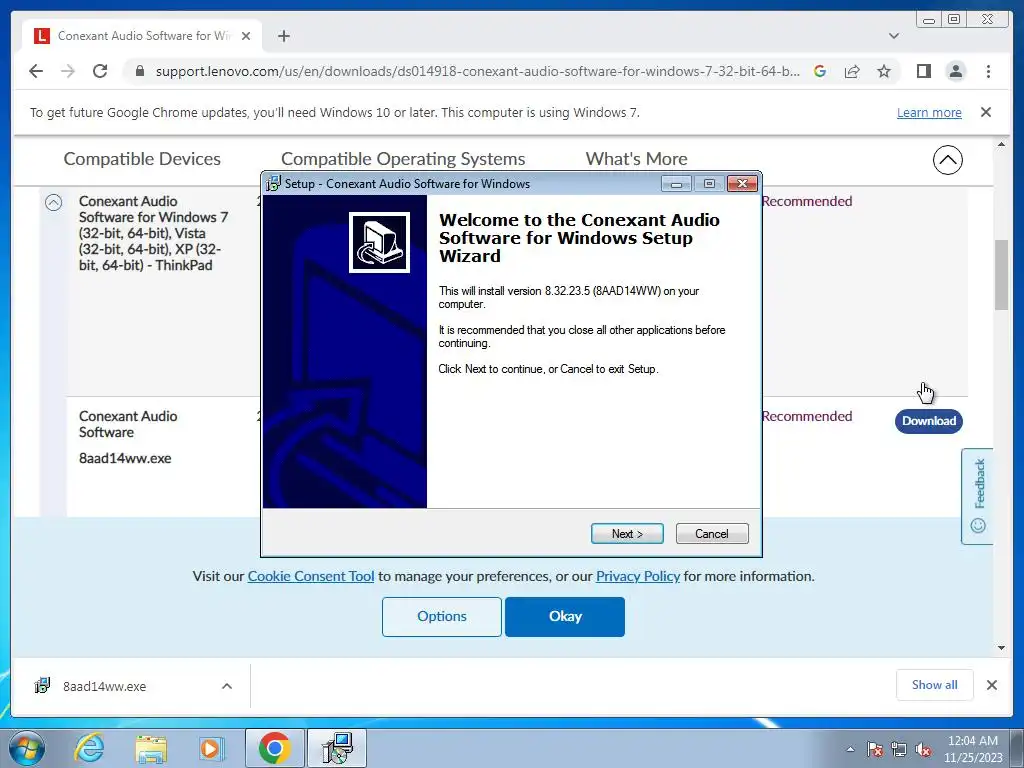Open the Cookie Consent Tool link

point(311,576)
